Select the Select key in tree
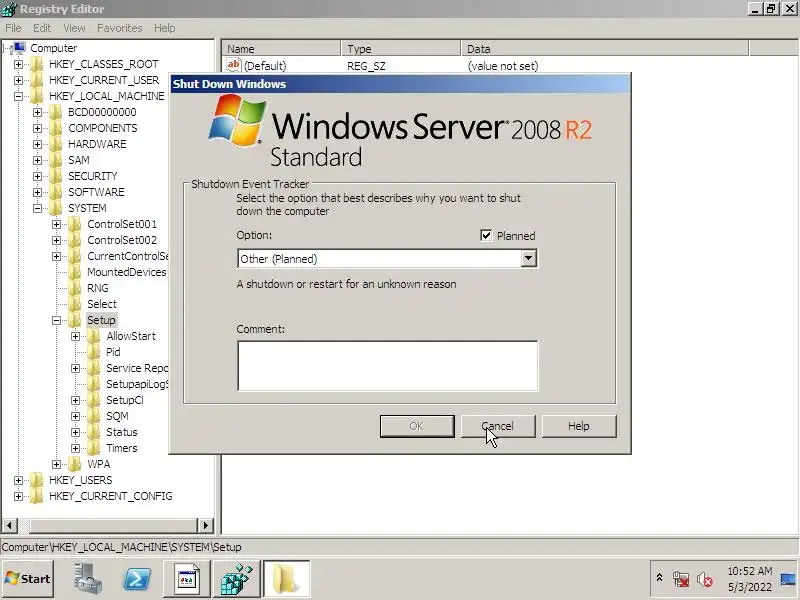Viewport: 800px width, 600px height. coord(102,304)
